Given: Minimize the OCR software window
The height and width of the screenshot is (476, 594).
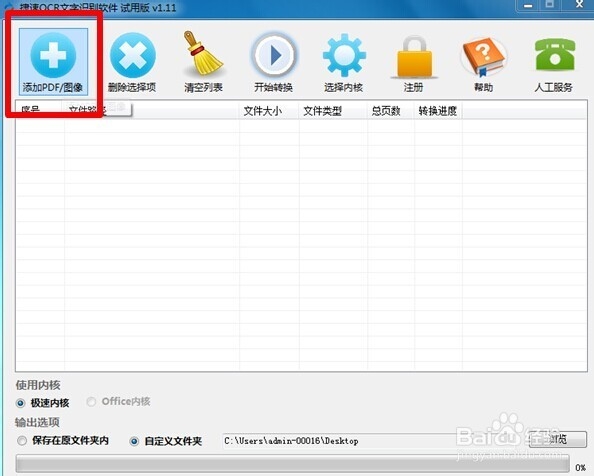Looking at the screenshot, I should pyautogui.click(x=528, y=5).
